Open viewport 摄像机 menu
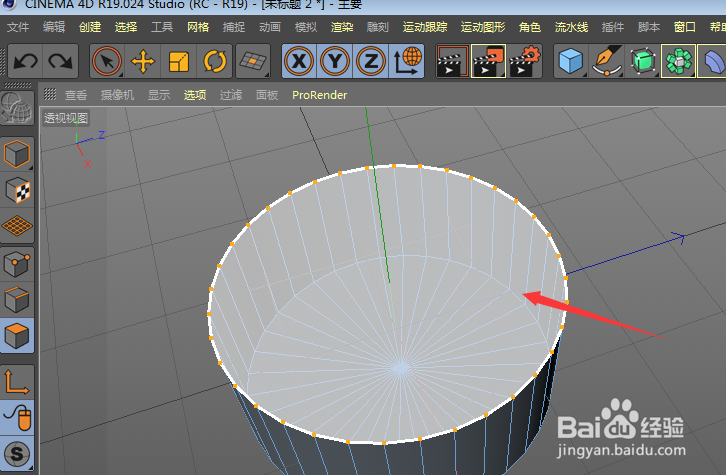726x475 pixels. point(118,95)
